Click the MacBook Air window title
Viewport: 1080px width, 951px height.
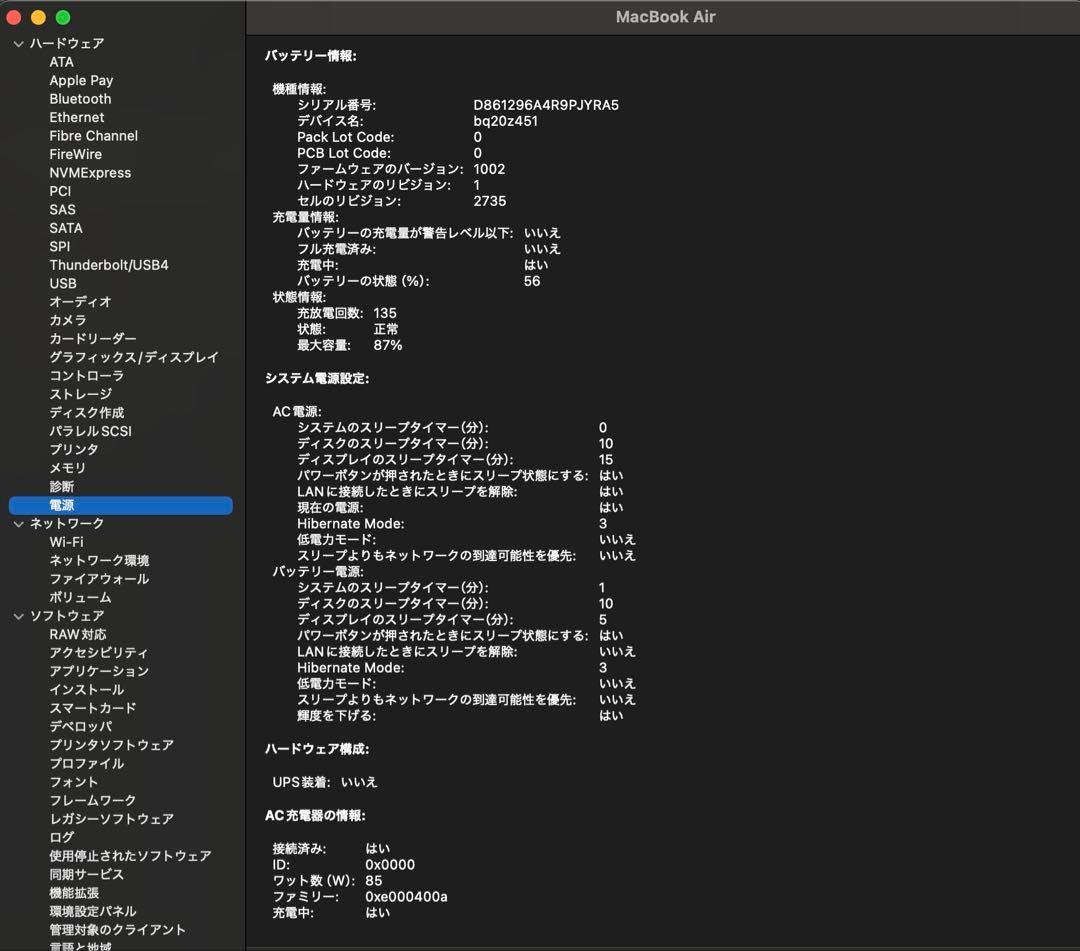[x=665, y=17]
